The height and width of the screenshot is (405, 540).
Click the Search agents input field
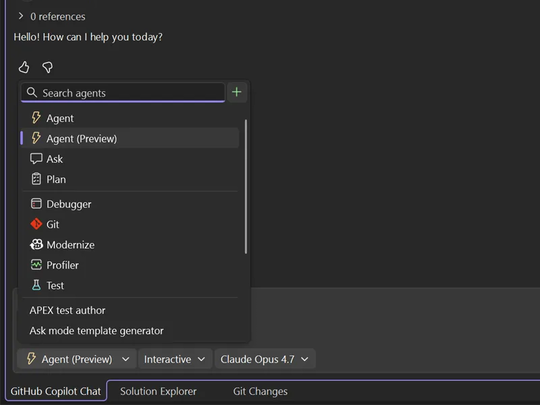(x=123, y=93)
